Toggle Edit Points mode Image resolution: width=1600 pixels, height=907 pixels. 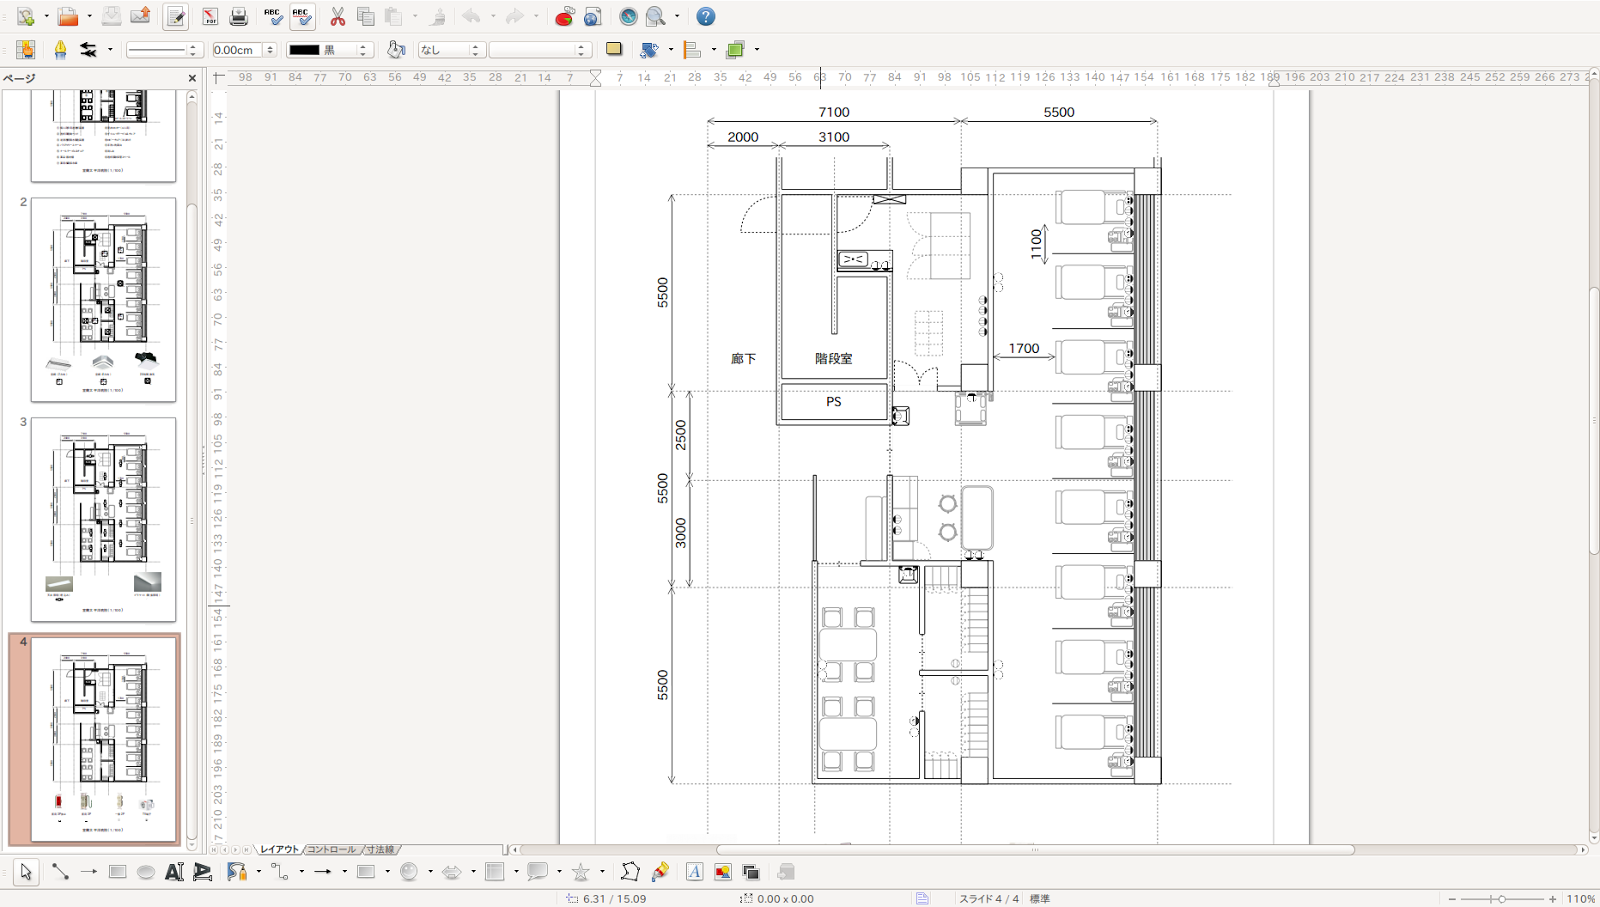pos(630,872)
